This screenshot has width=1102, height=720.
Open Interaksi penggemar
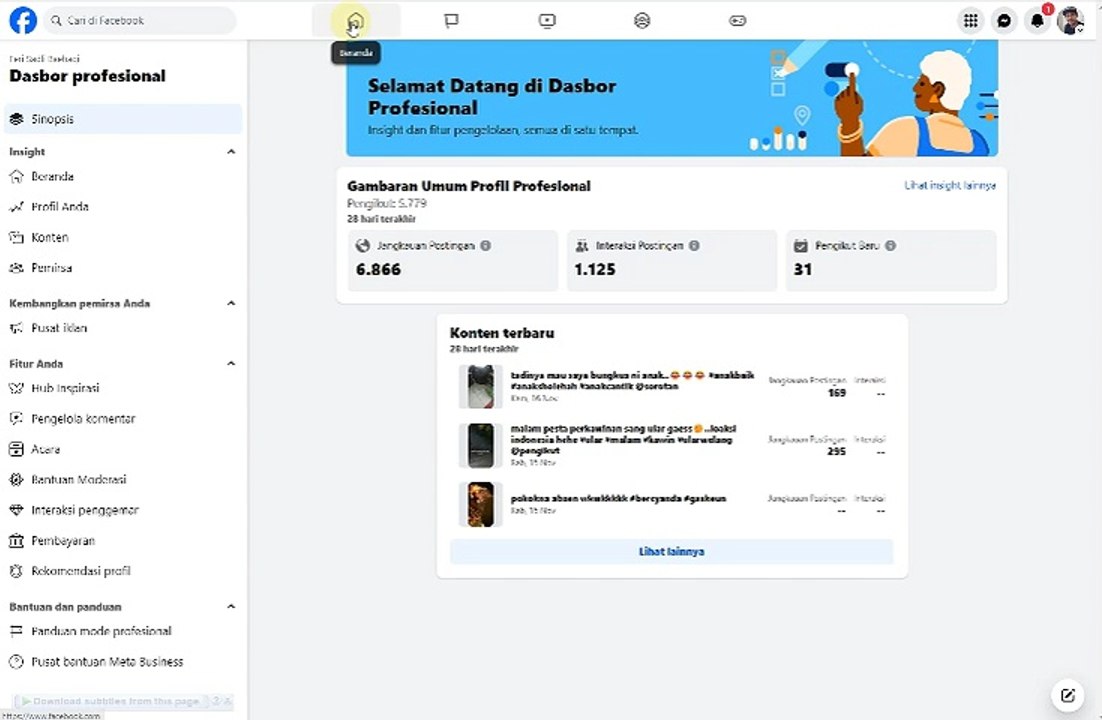tap(124, 510)
